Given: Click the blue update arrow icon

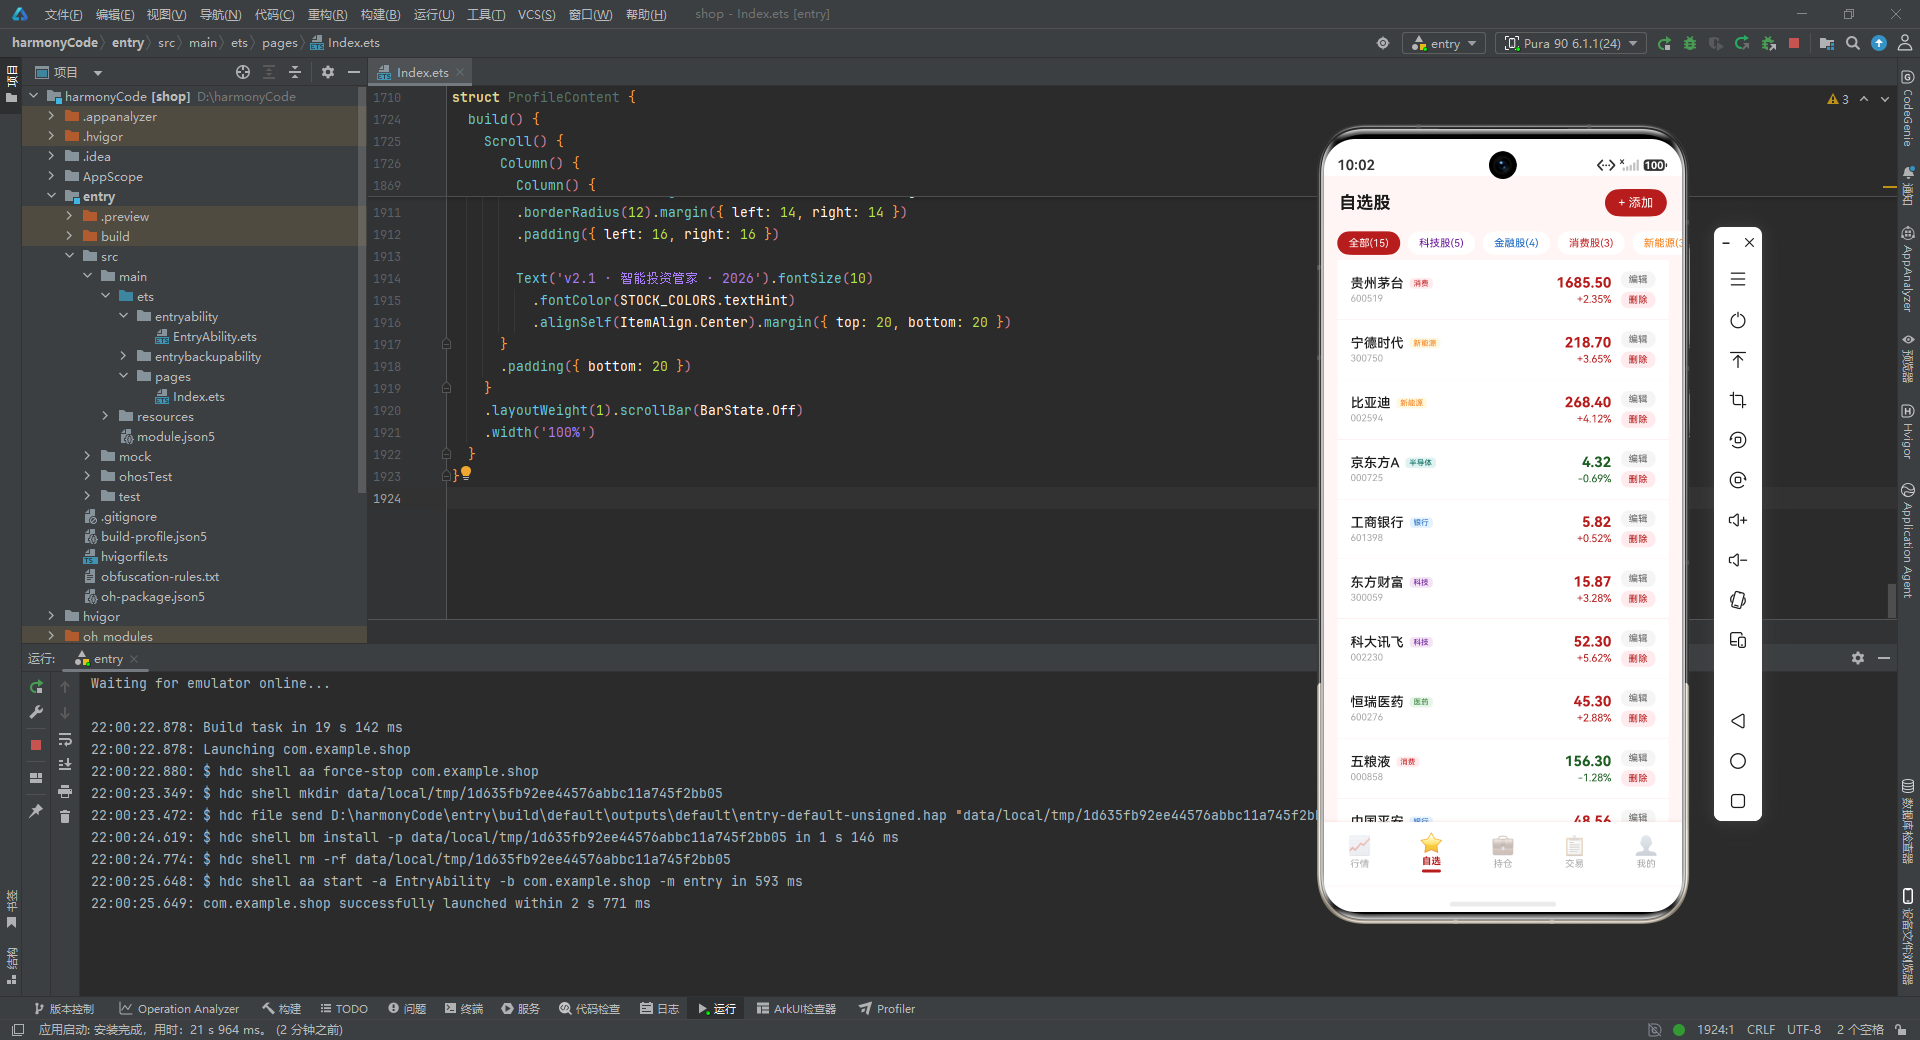Looking at the screenshot, I should click(x=1879, y=43).
